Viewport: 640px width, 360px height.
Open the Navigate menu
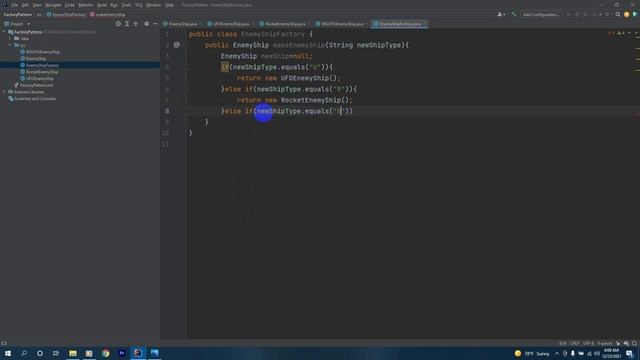53,5
